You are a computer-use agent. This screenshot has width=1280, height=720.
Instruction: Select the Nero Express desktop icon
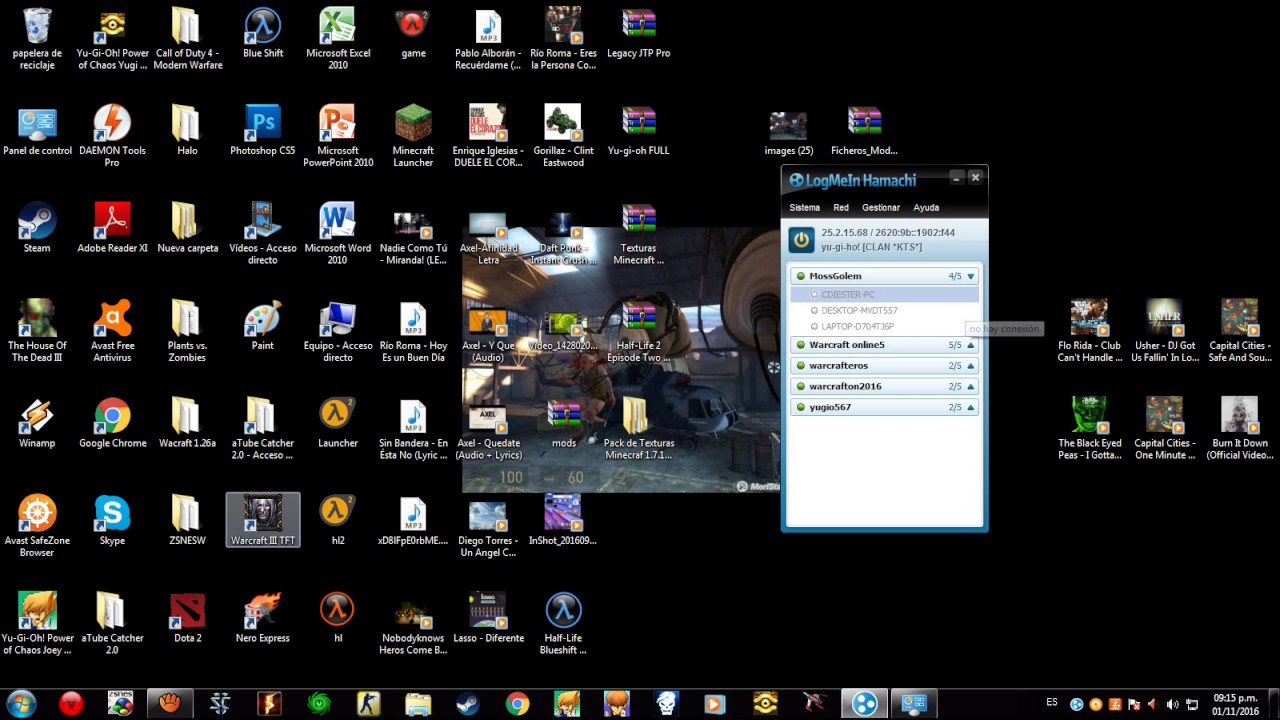pos(263,618)
